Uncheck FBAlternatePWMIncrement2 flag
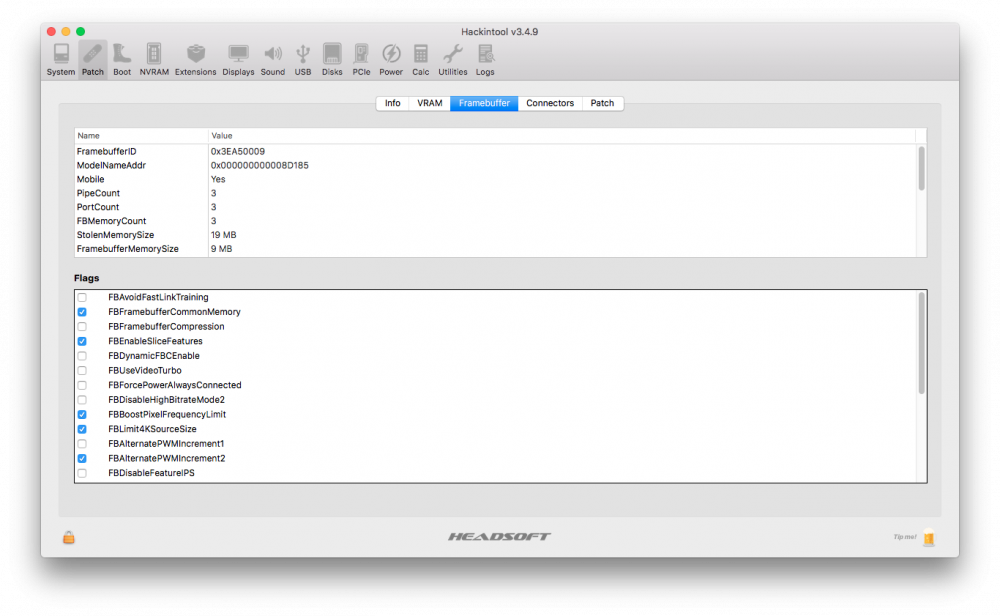 (x=82, y=458)
